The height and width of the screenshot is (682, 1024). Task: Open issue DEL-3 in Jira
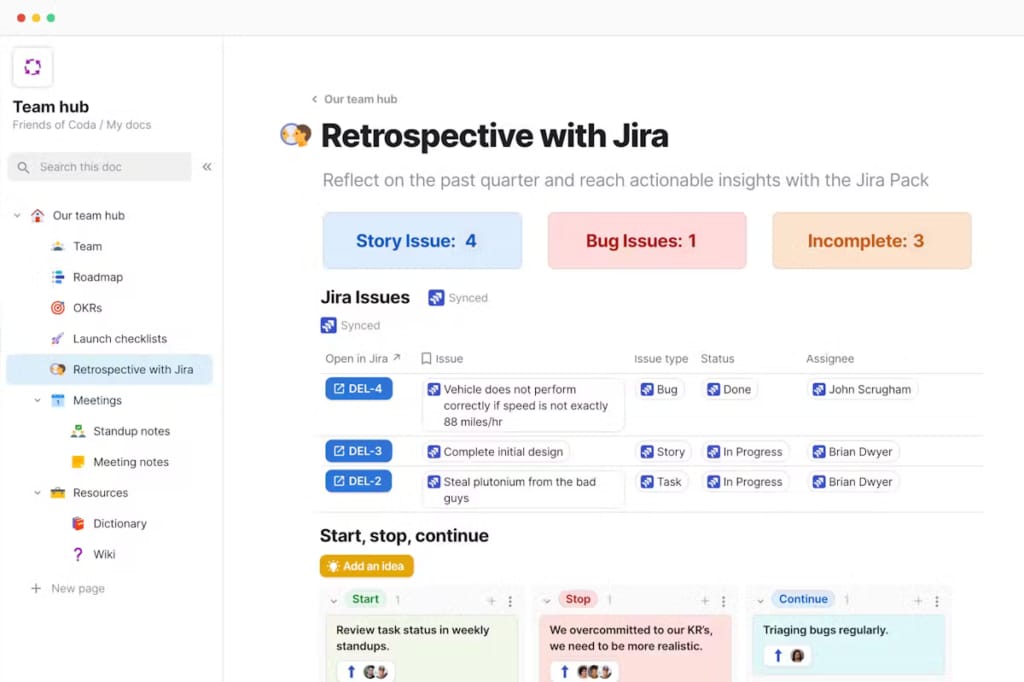358,451
